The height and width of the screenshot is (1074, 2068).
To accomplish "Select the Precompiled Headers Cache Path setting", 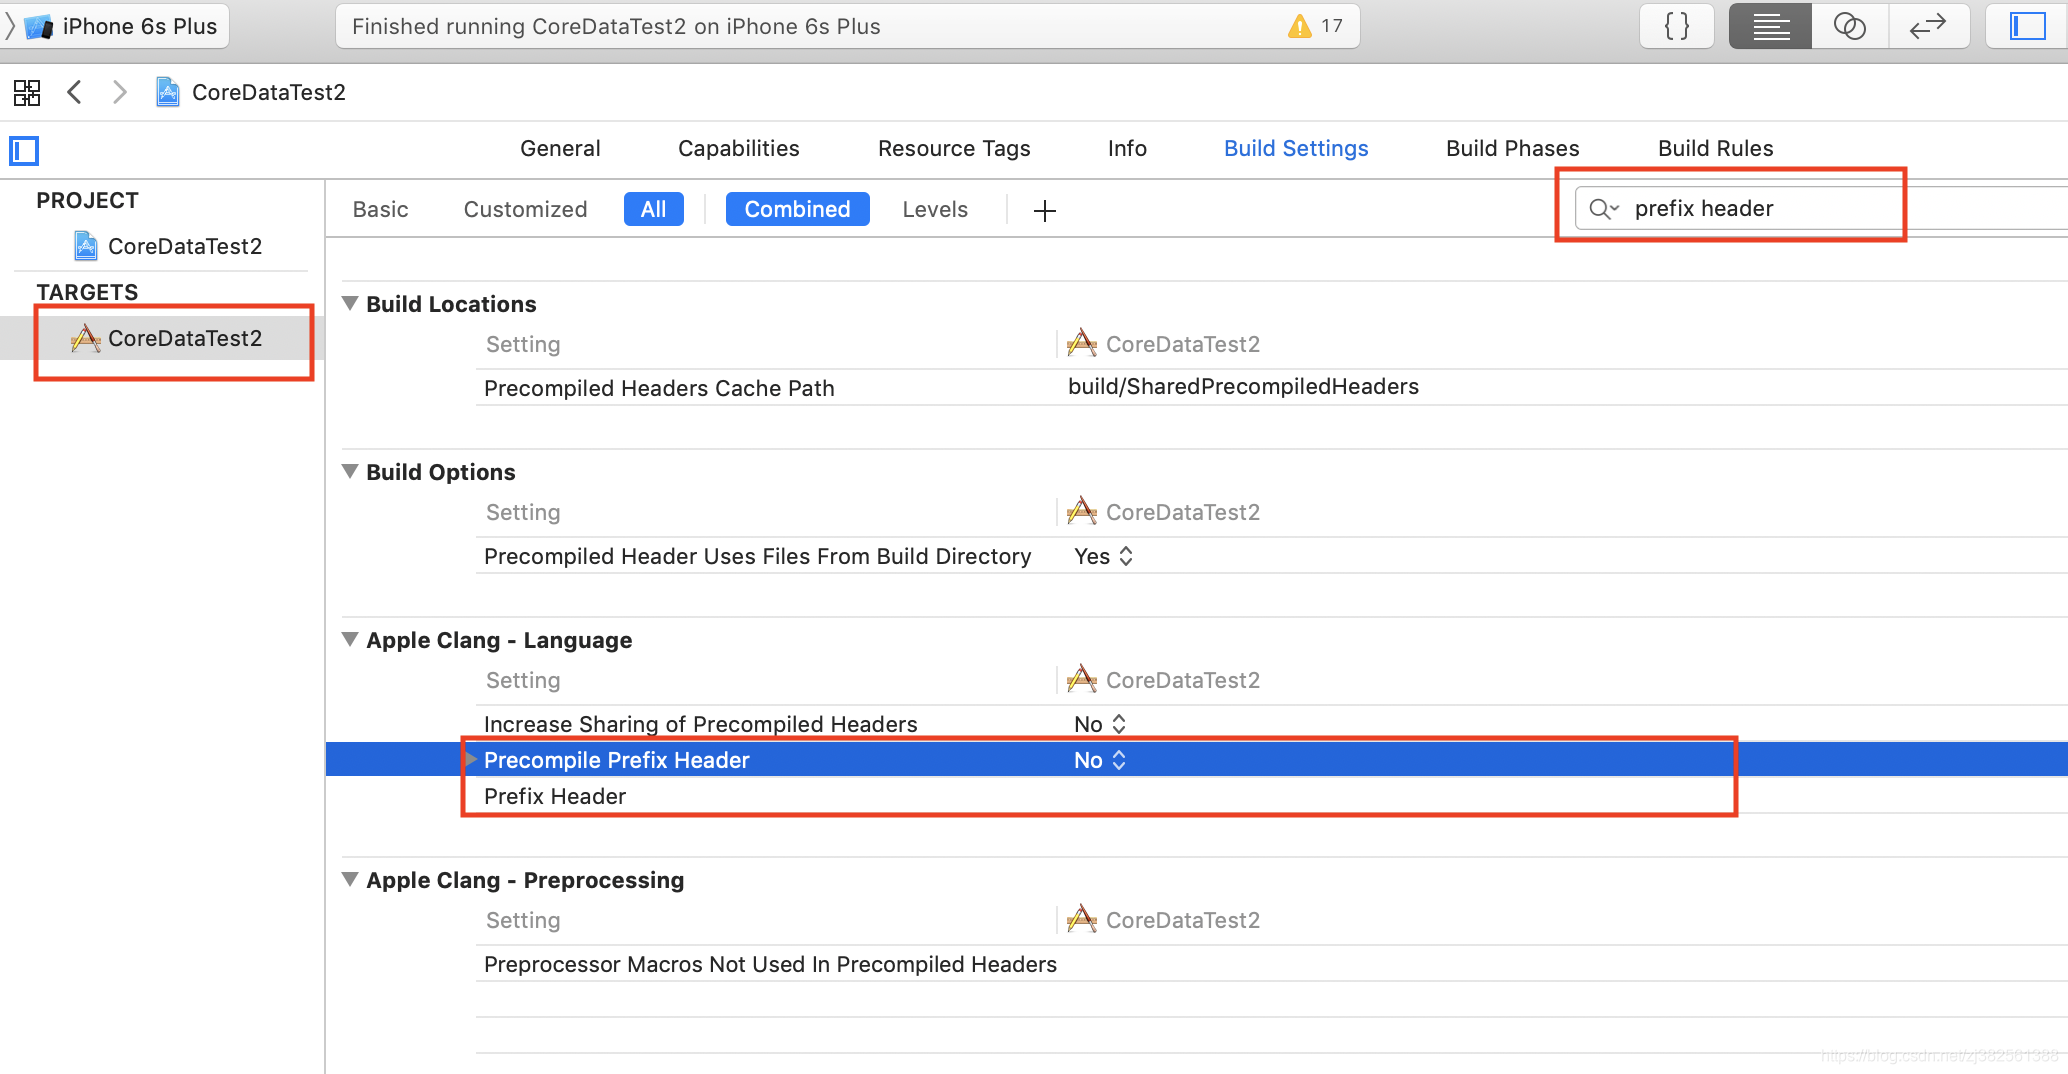I will pos(659,388).
